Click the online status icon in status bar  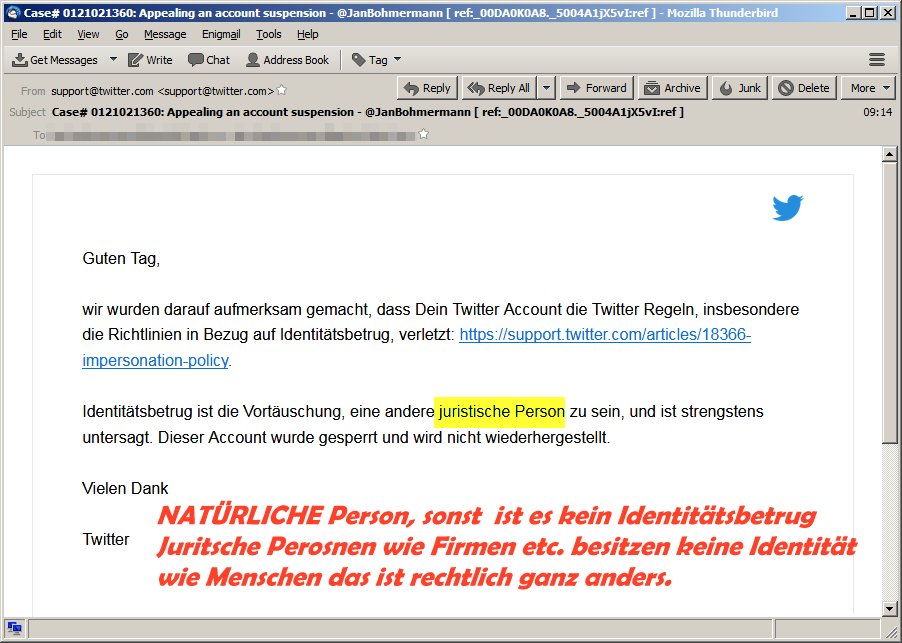click(x=14, y=628)
